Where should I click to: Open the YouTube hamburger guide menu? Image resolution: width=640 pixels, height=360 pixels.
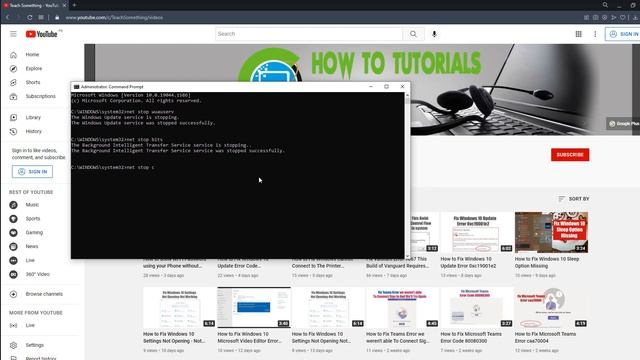click(x=13, y=34)
